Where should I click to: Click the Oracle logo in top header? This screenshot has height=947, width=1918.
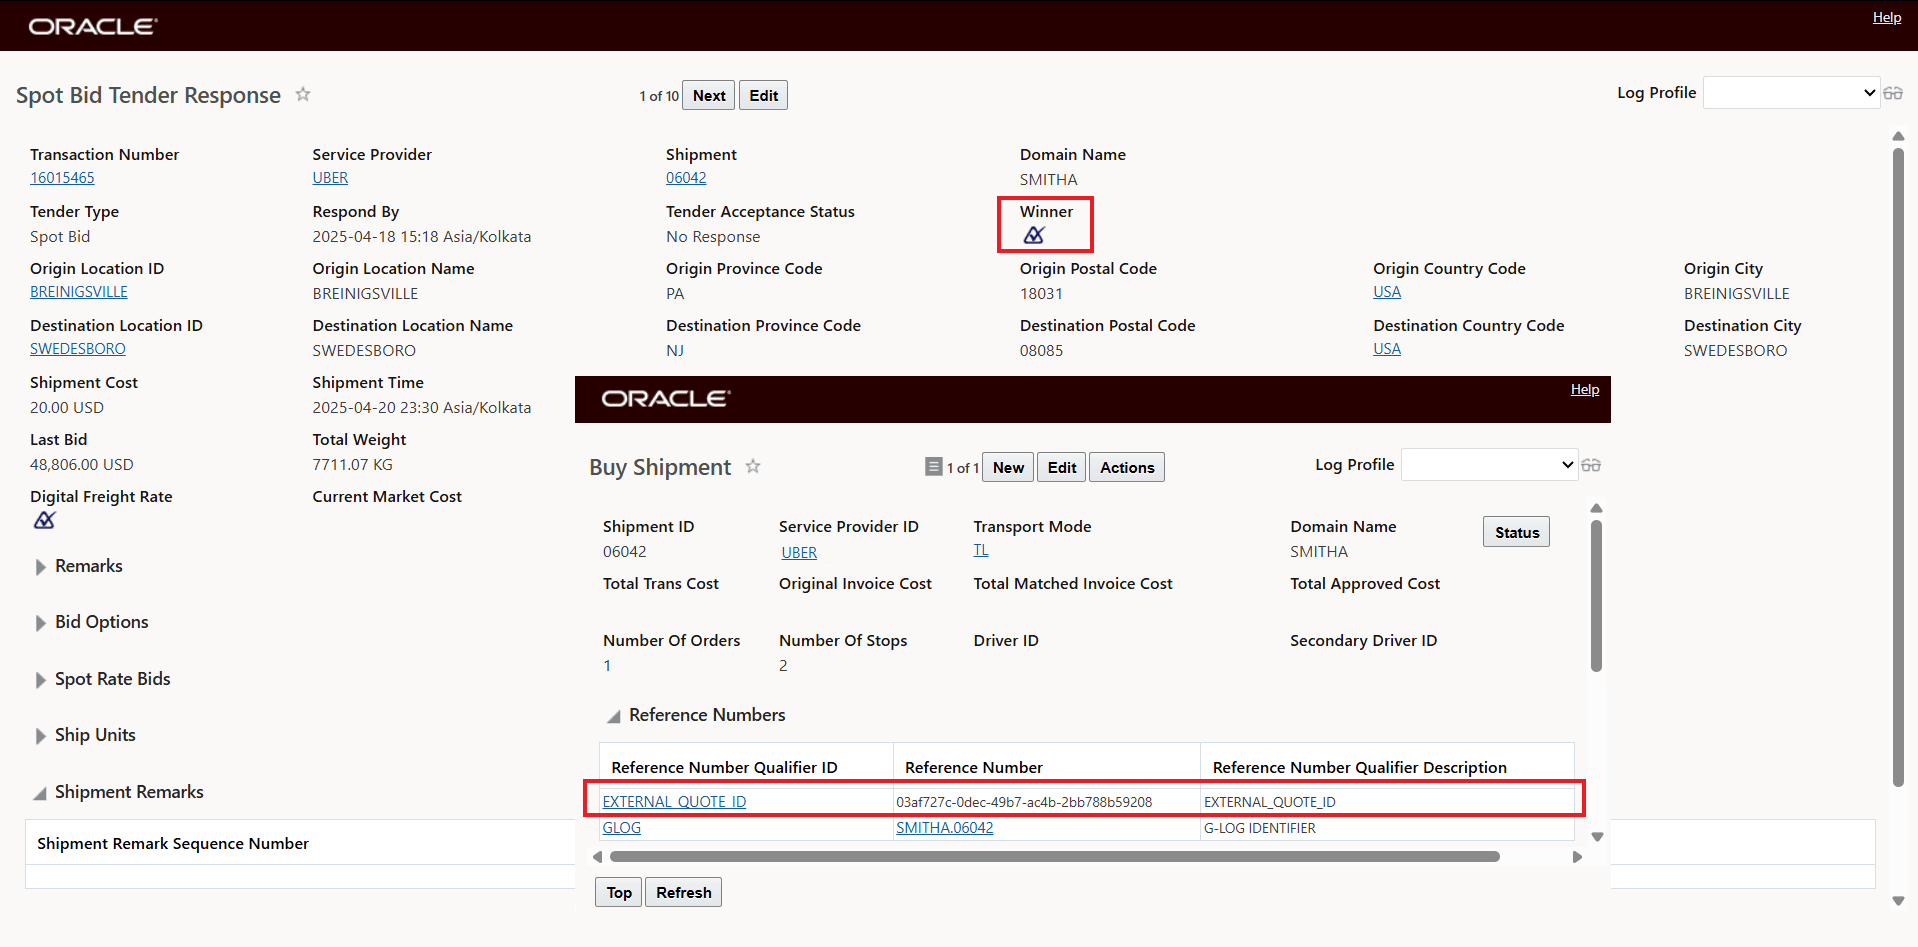click(93, 26)
